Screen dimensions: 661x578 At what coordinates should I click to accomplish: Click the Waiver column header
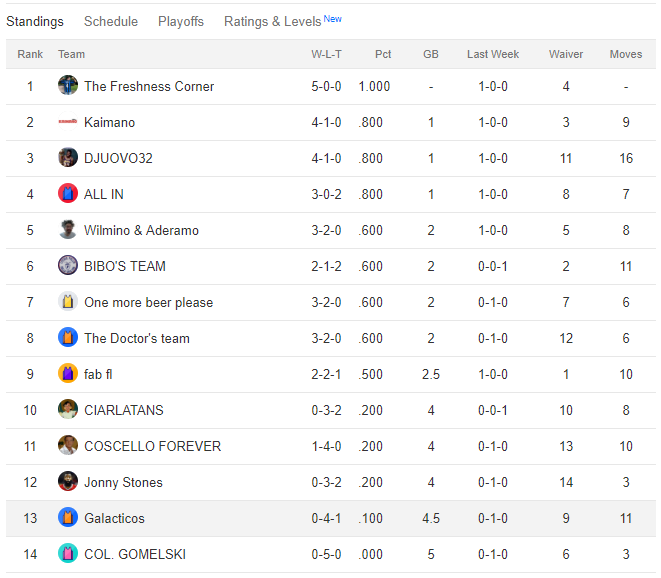(x=566, y=54)
